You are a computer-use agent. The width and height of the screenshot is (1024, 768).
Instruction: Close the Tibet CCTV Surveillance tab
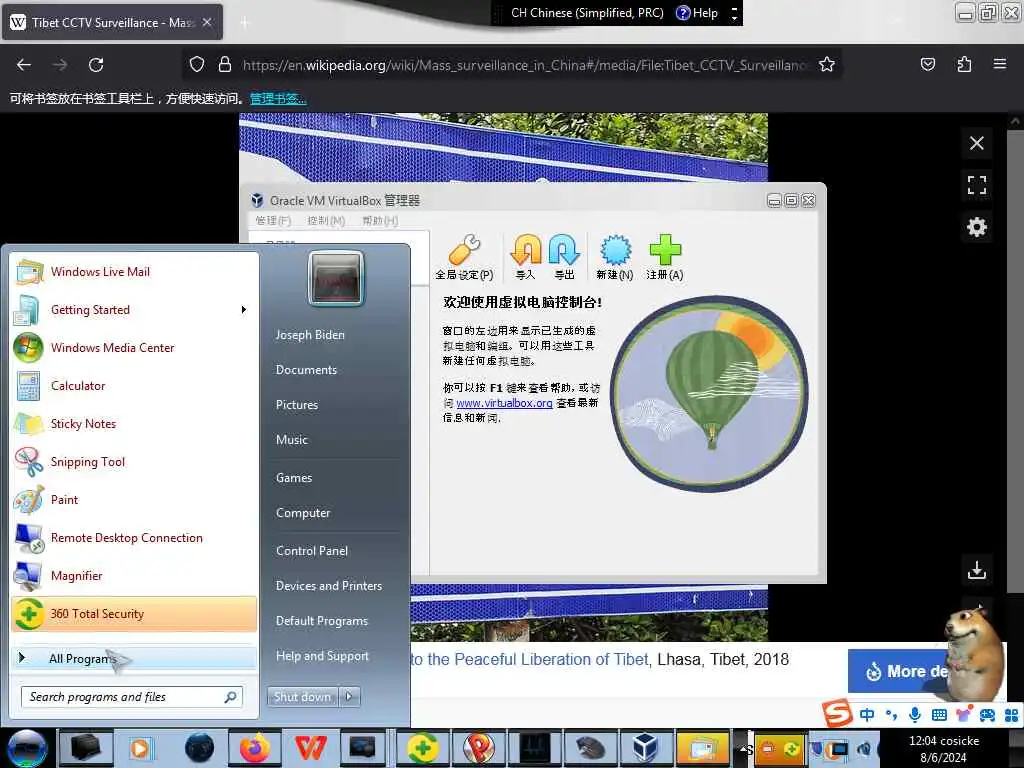click(207, 22)
